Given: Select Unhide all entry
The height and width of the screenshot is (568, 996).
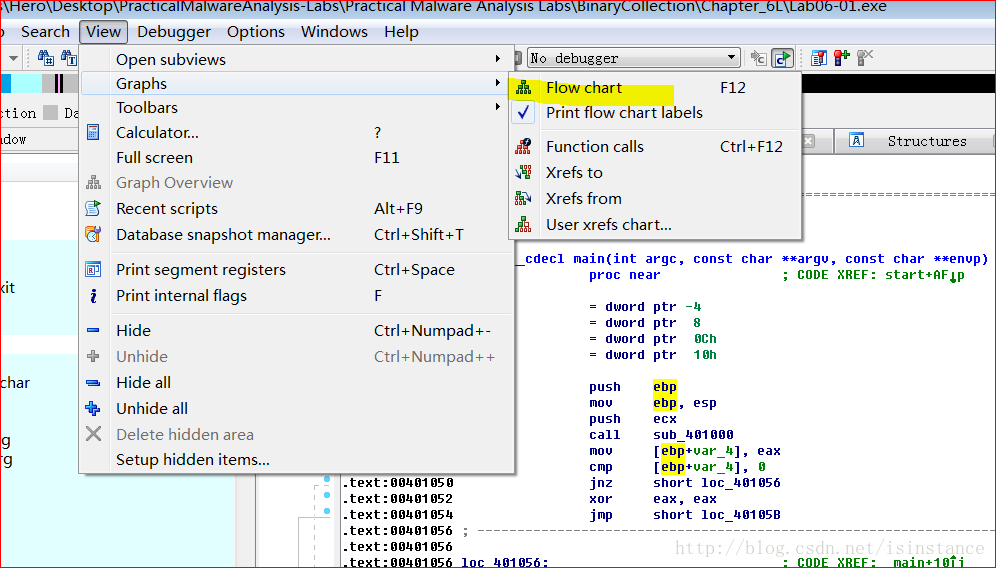Looking at the screenshot, I should click(x=297, y=409).
